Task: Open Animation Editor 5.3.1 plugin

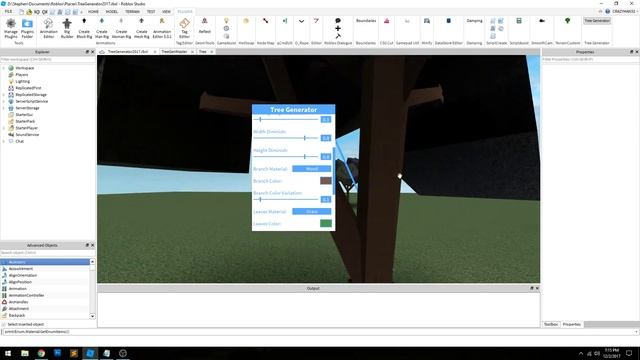Action: (162, 28)
